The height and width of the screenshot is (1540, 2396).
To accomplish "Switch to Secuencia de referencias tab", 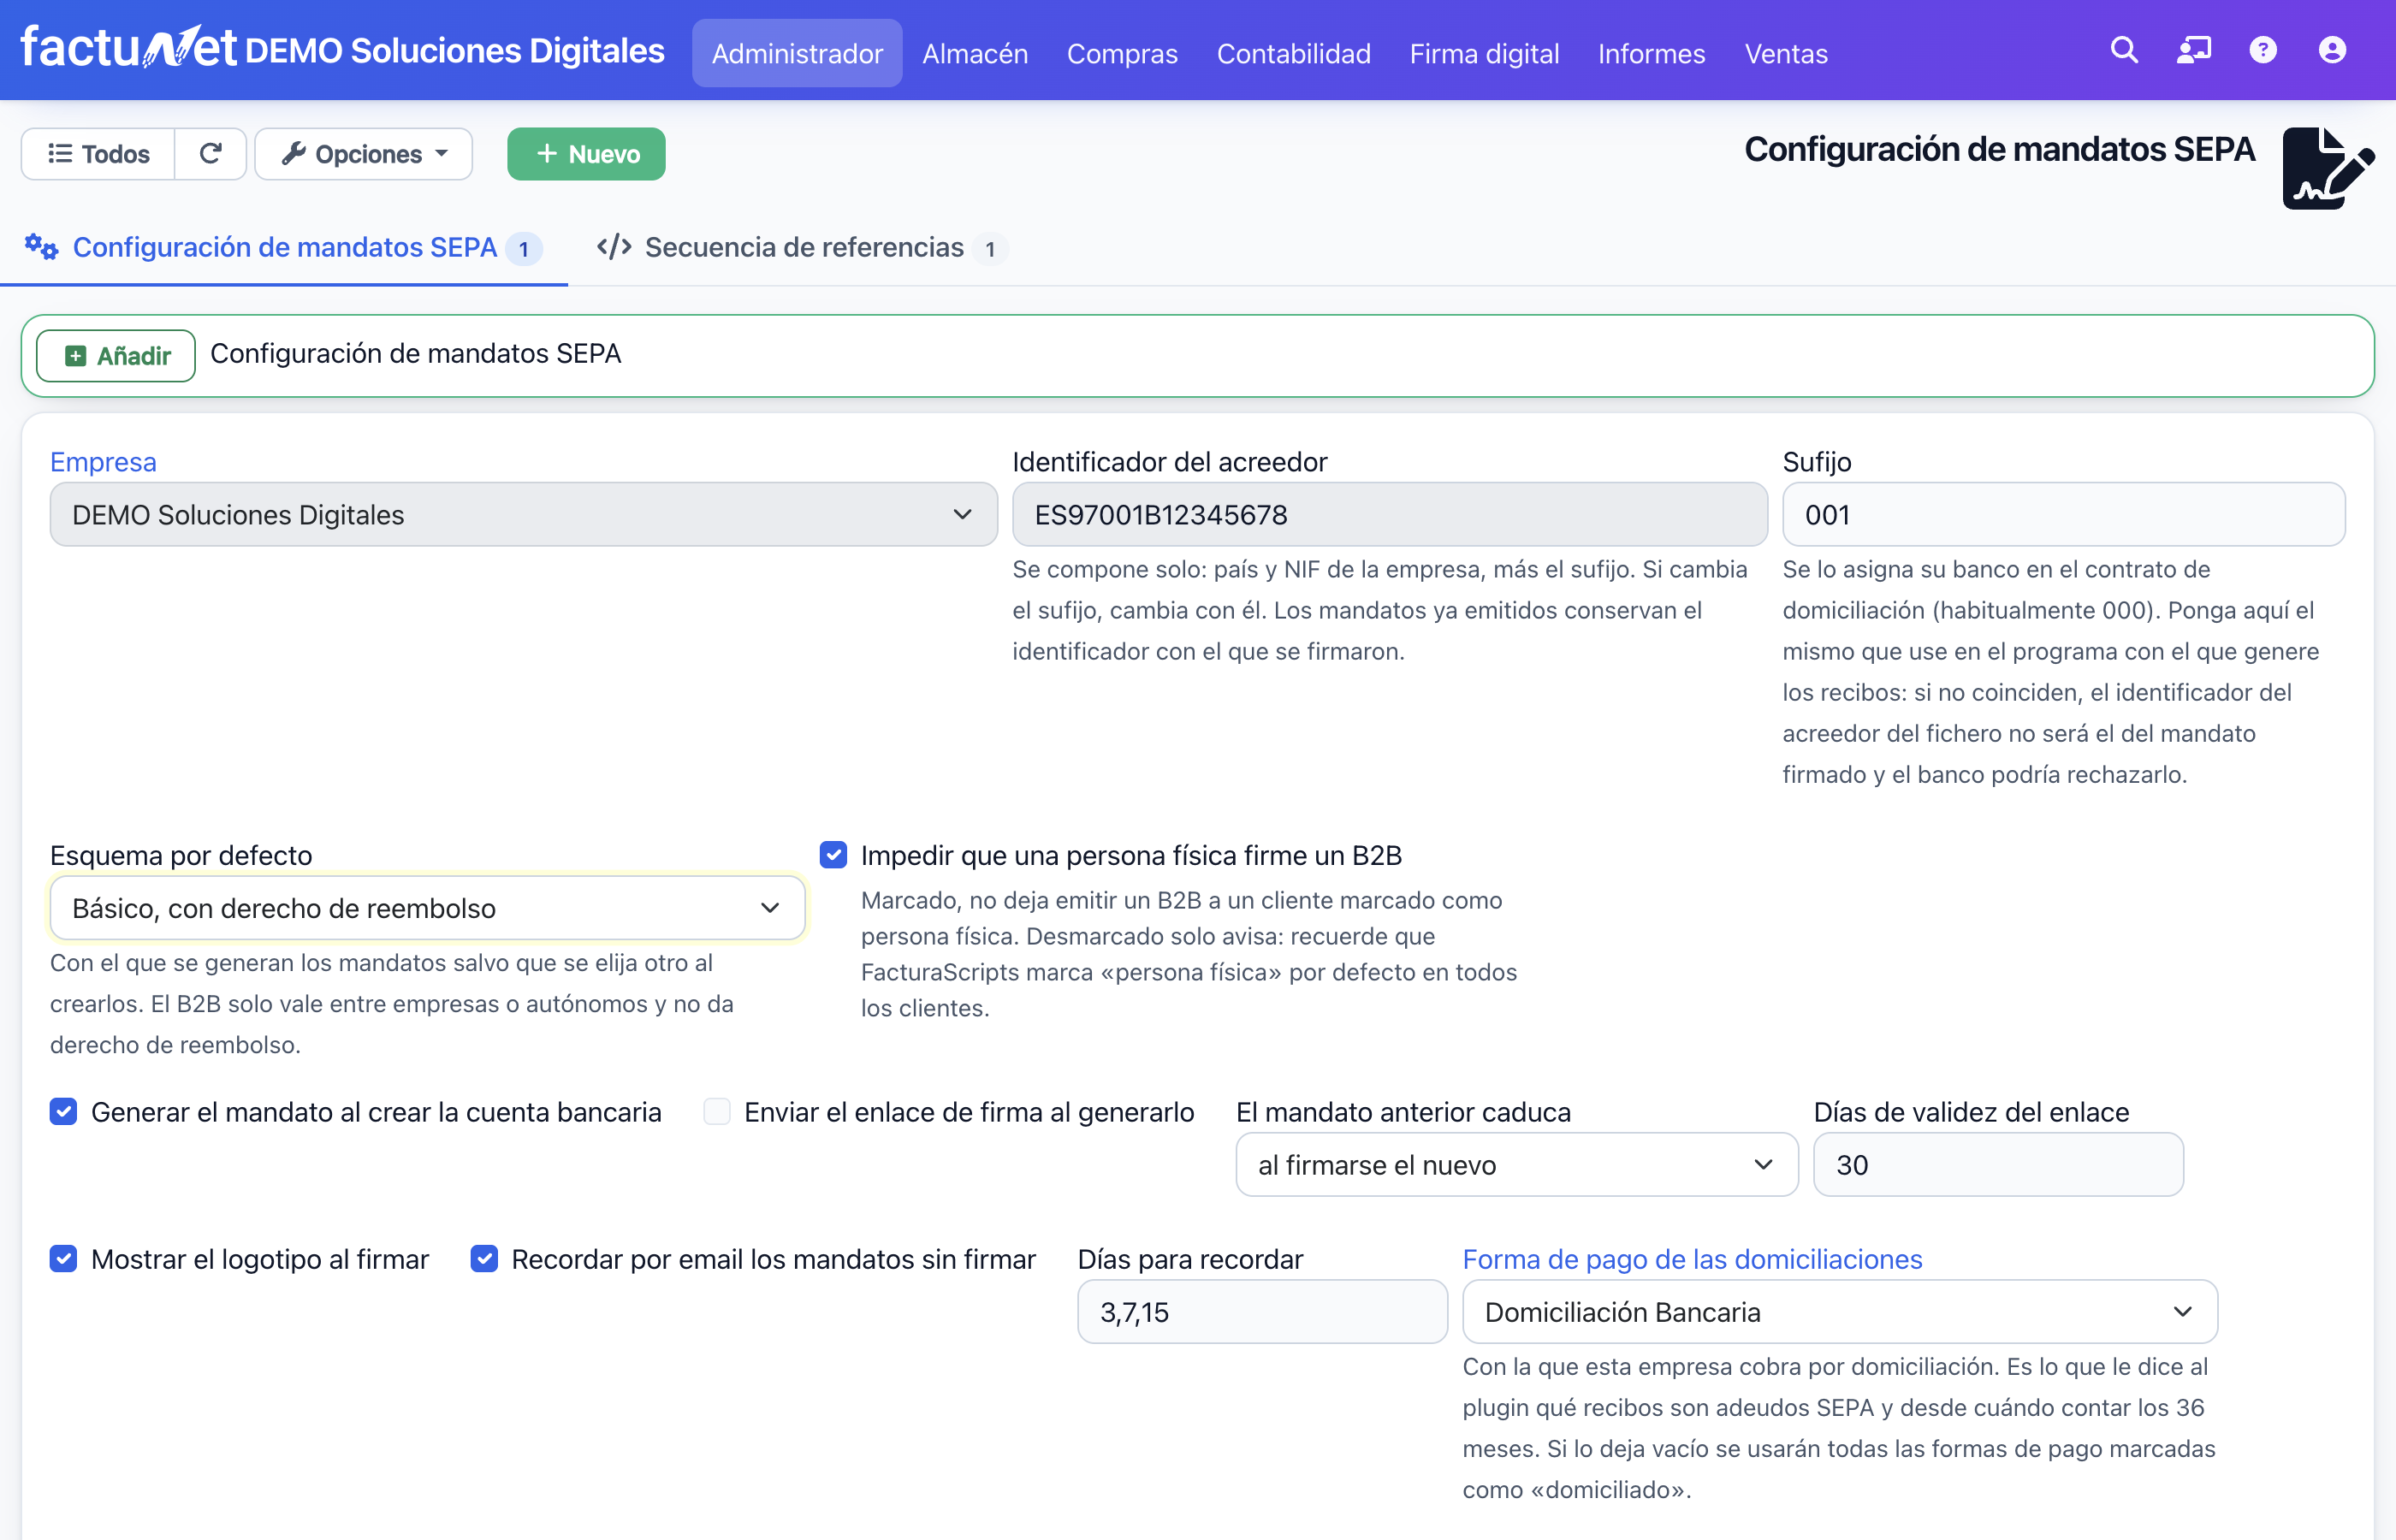I will pyautogui.click(x=802, y=247).
